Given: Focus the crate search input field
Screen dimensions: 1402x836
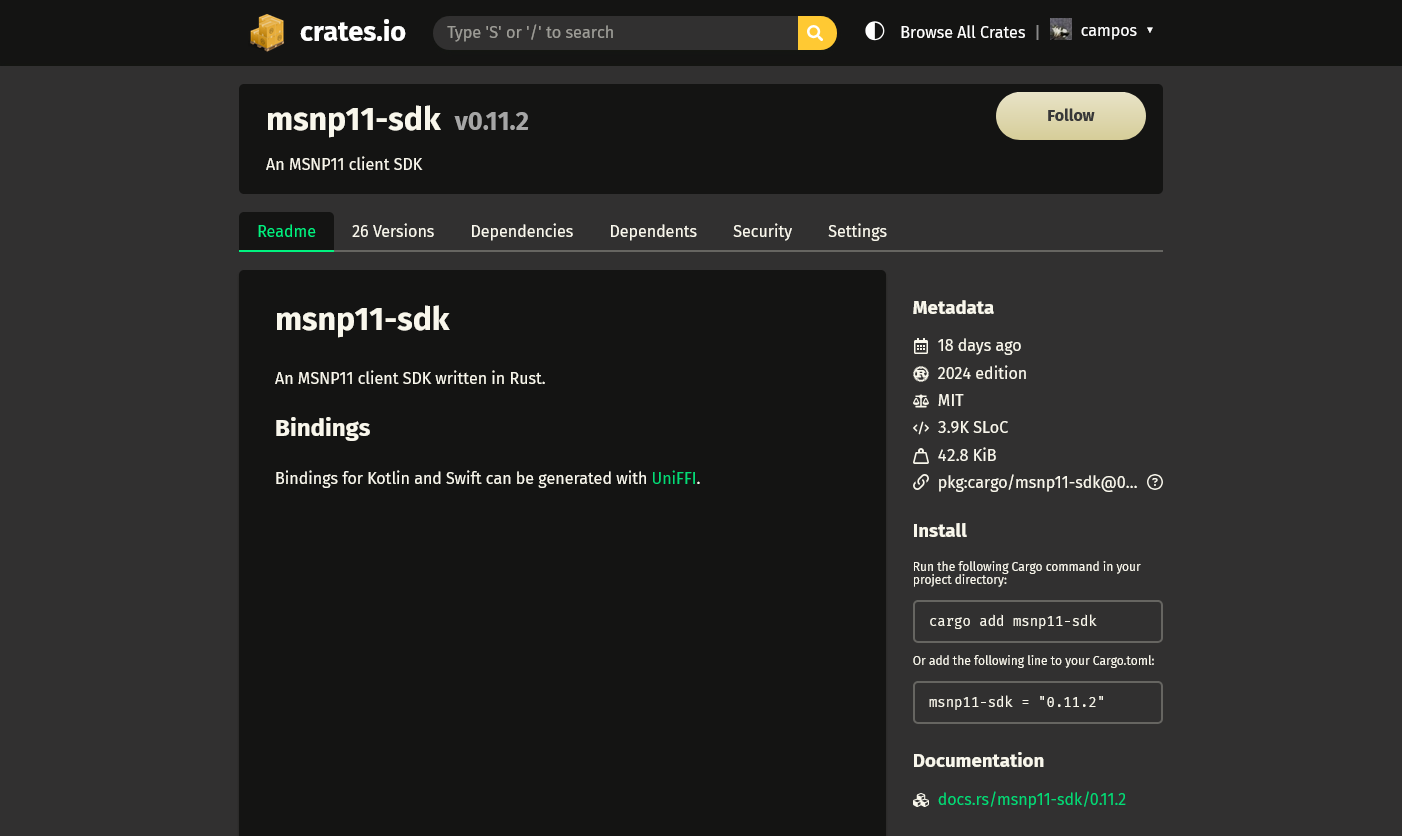Looking at the screenshot, I should (x=615, y=32).
